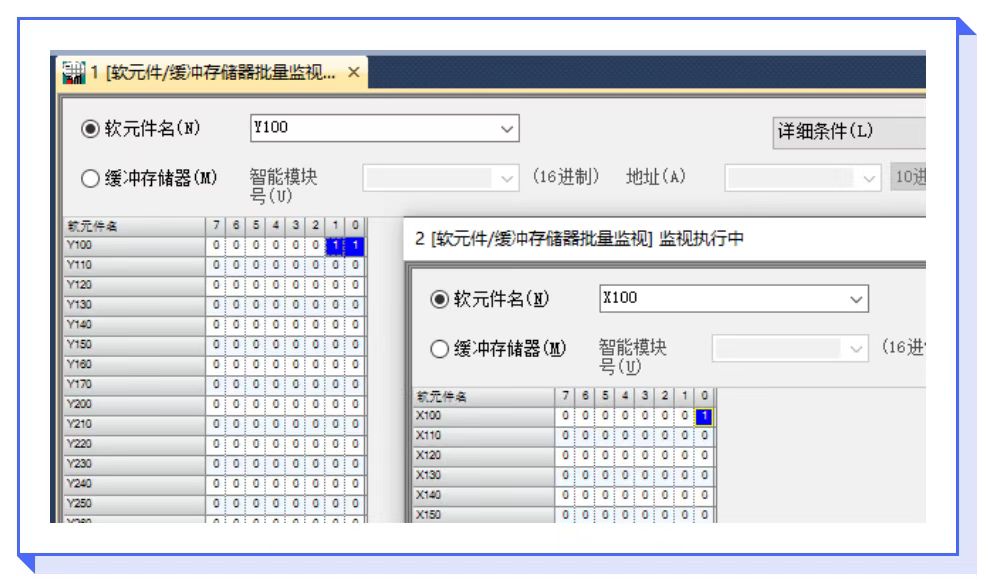992x580 pixels.
Task: Select the Y250 row label
Action: pyautogui.click(x=134, y=504)
